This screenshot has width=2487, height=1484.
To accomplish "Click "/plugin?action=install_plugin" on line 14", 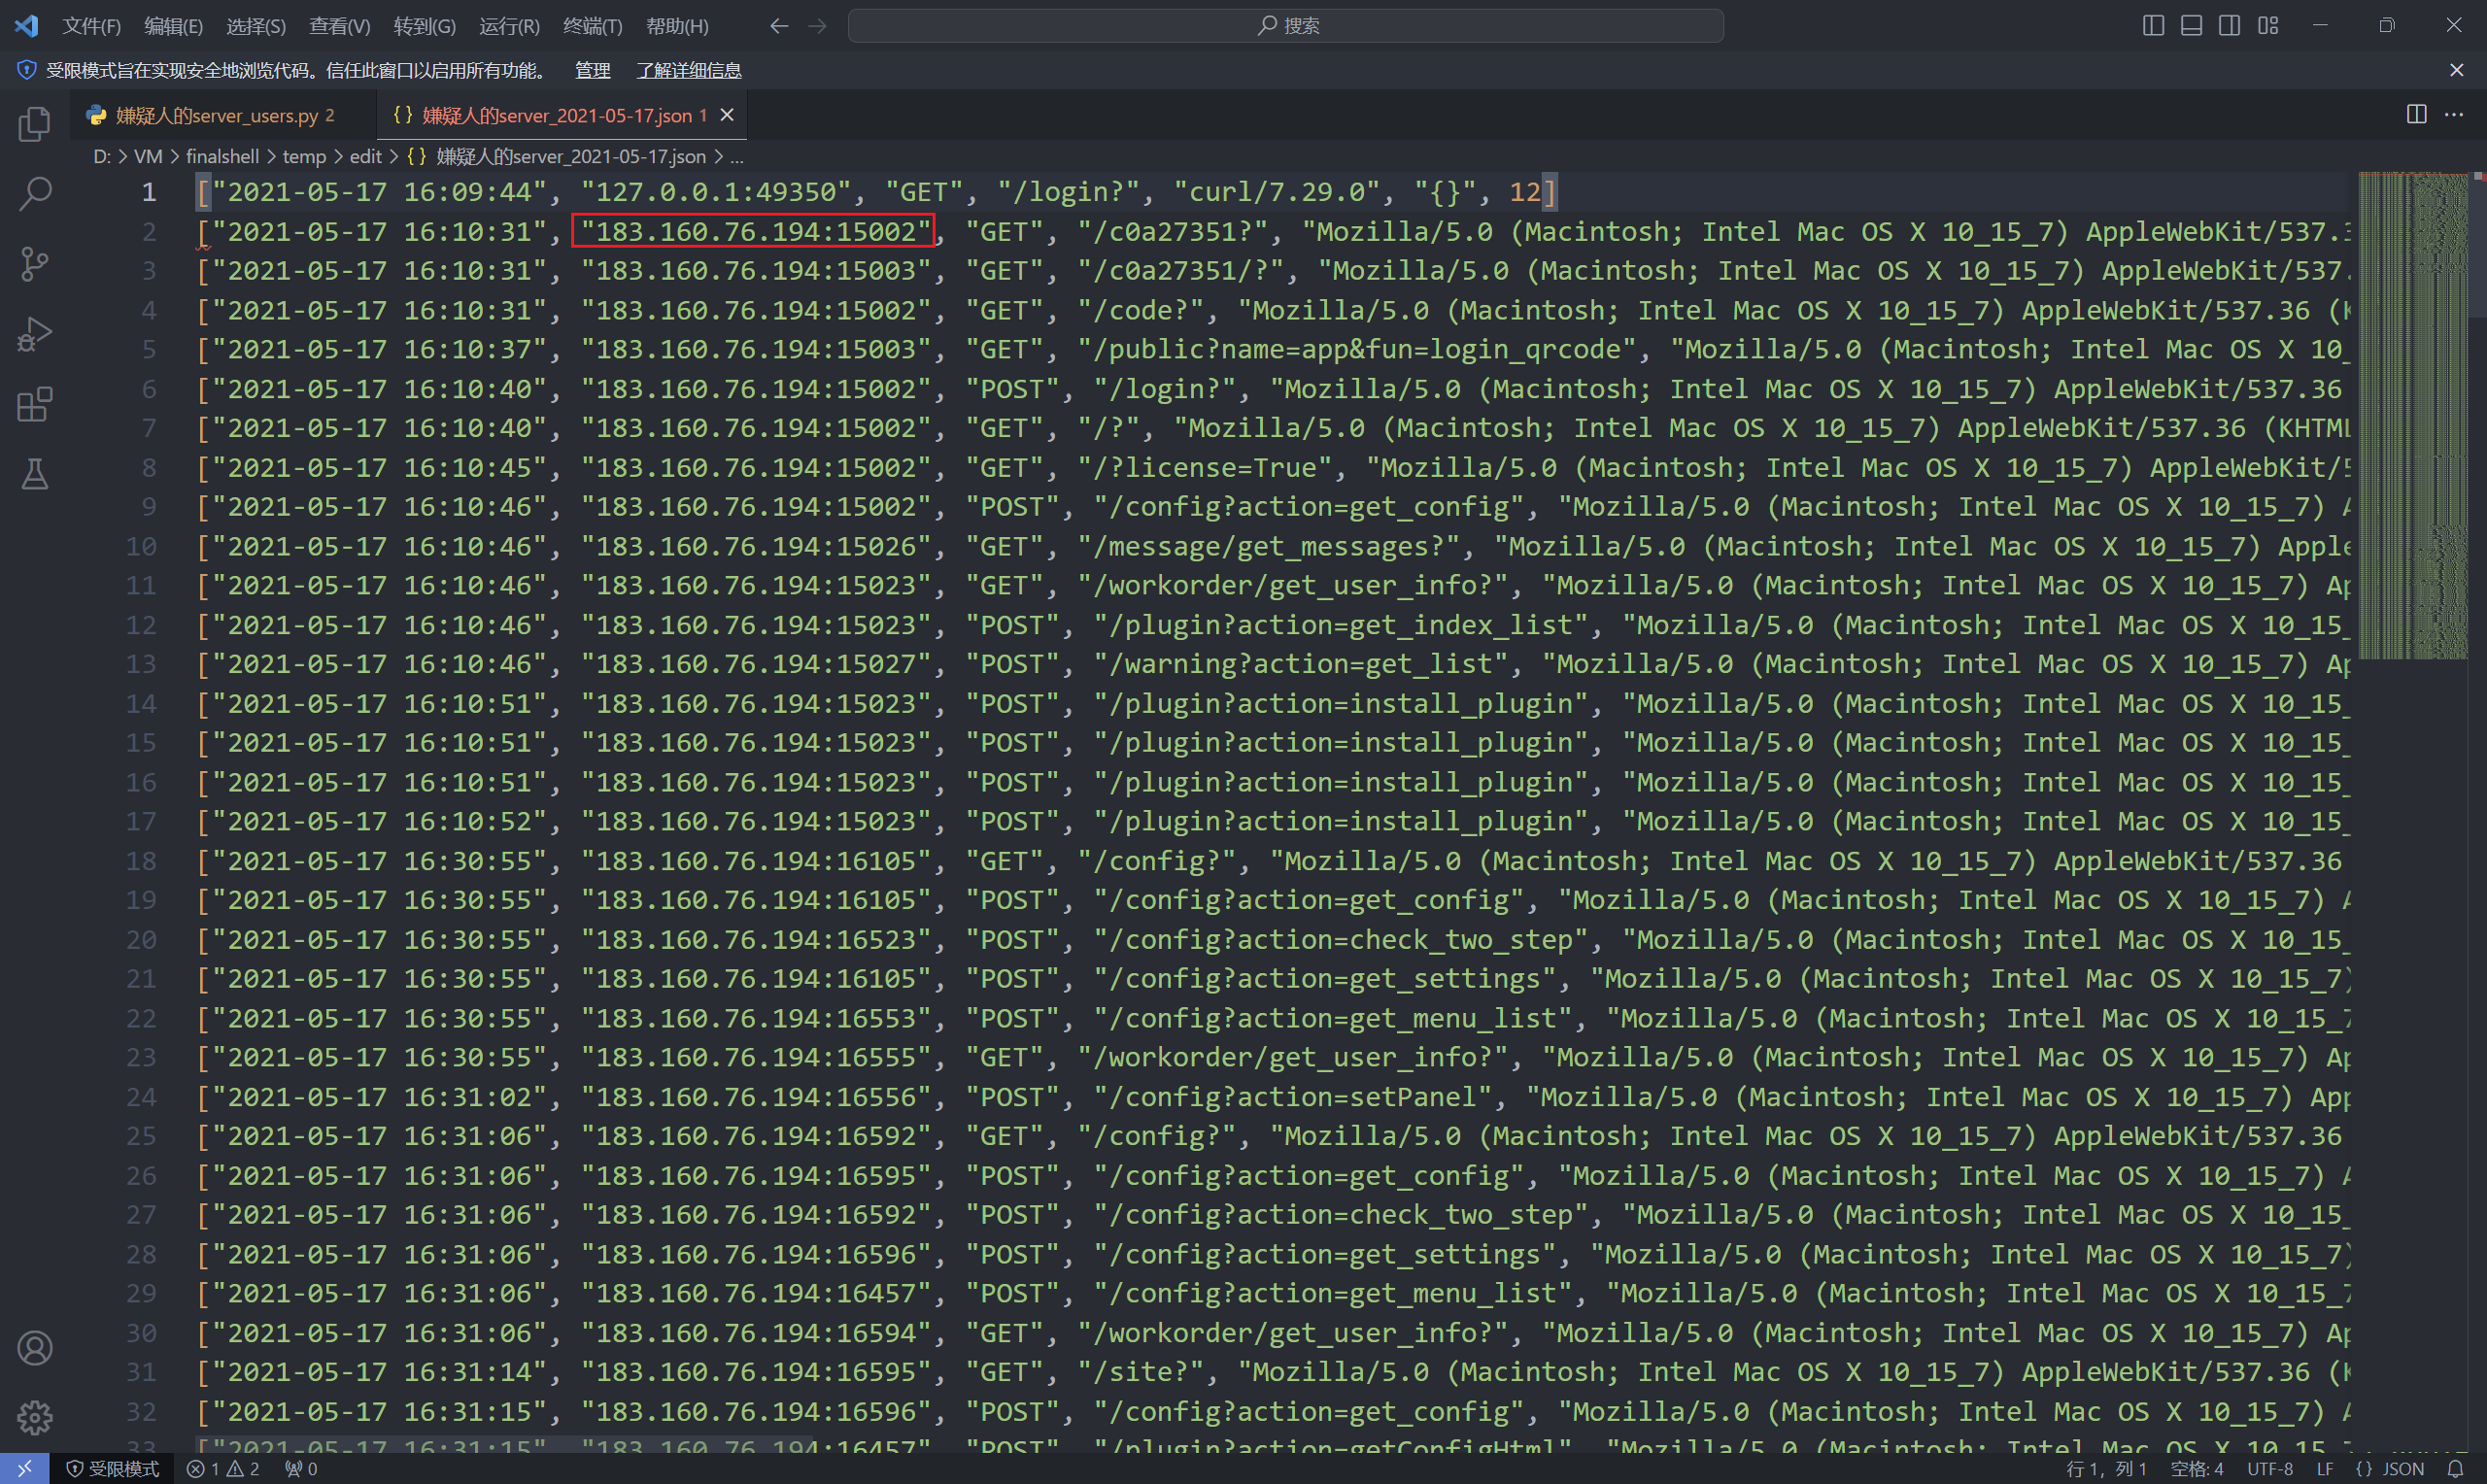I will tap(1340, 703).
